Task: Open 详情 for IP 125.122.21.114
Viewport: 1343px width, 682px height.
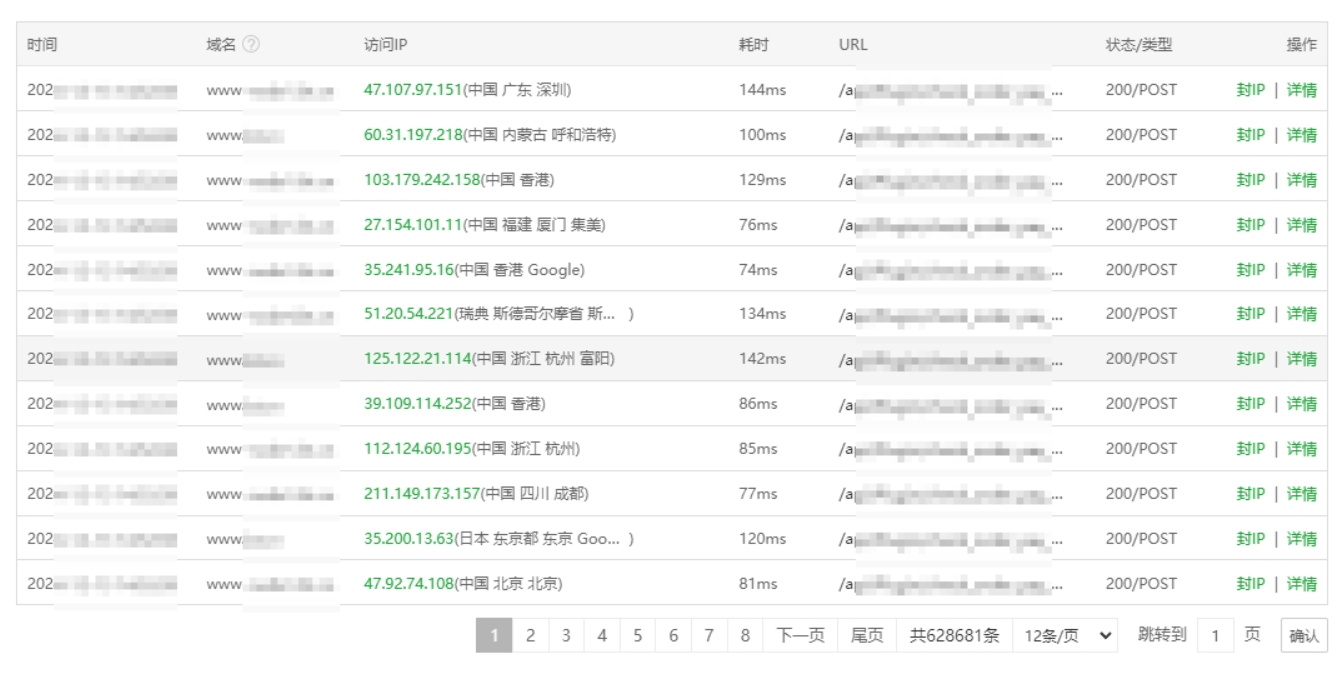Action: 1301,359
